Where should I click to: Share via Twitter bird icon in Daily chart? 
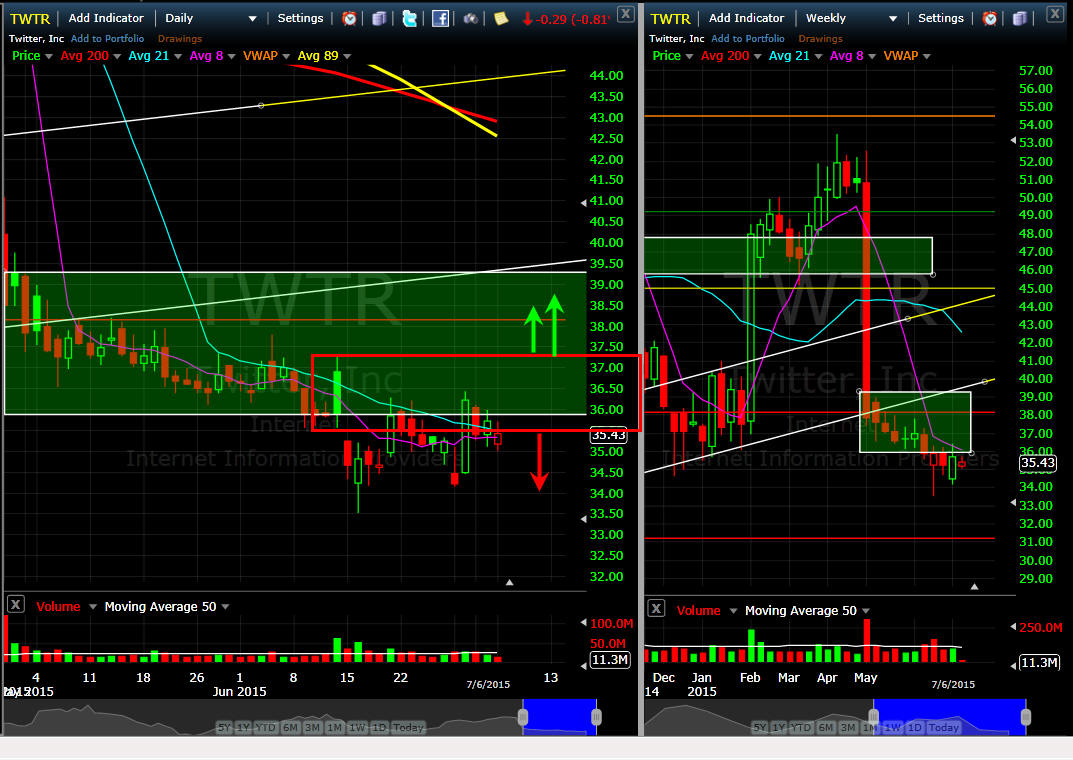pyautogui.click(x=409, y=18)
